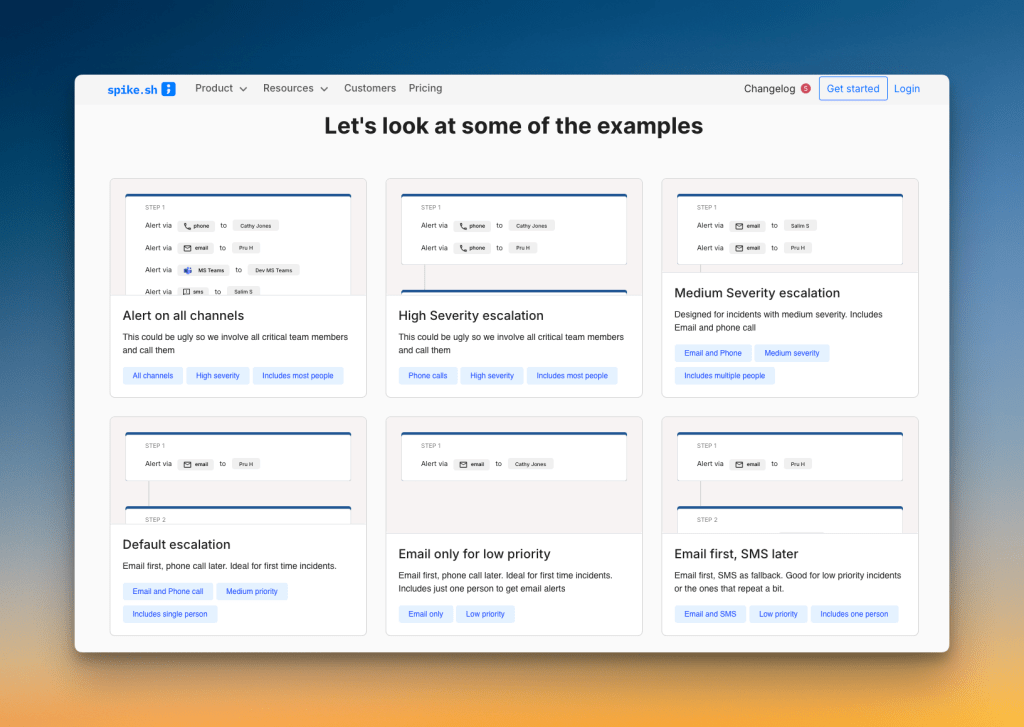
Task: Click the sms chip icon for Salim S
Action: tap(187, 292)
